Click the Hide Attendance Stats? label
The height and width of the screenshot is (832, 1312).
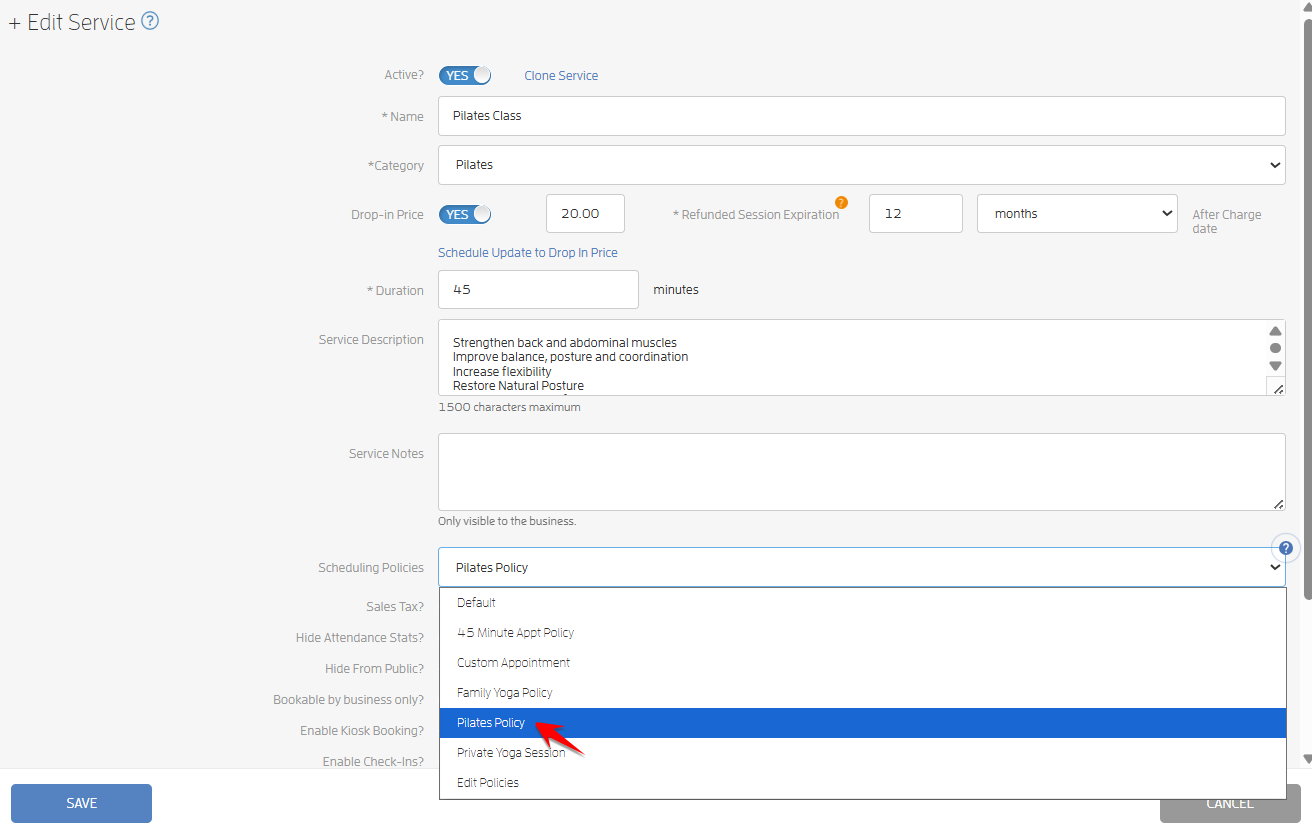[x=360, y=637]
